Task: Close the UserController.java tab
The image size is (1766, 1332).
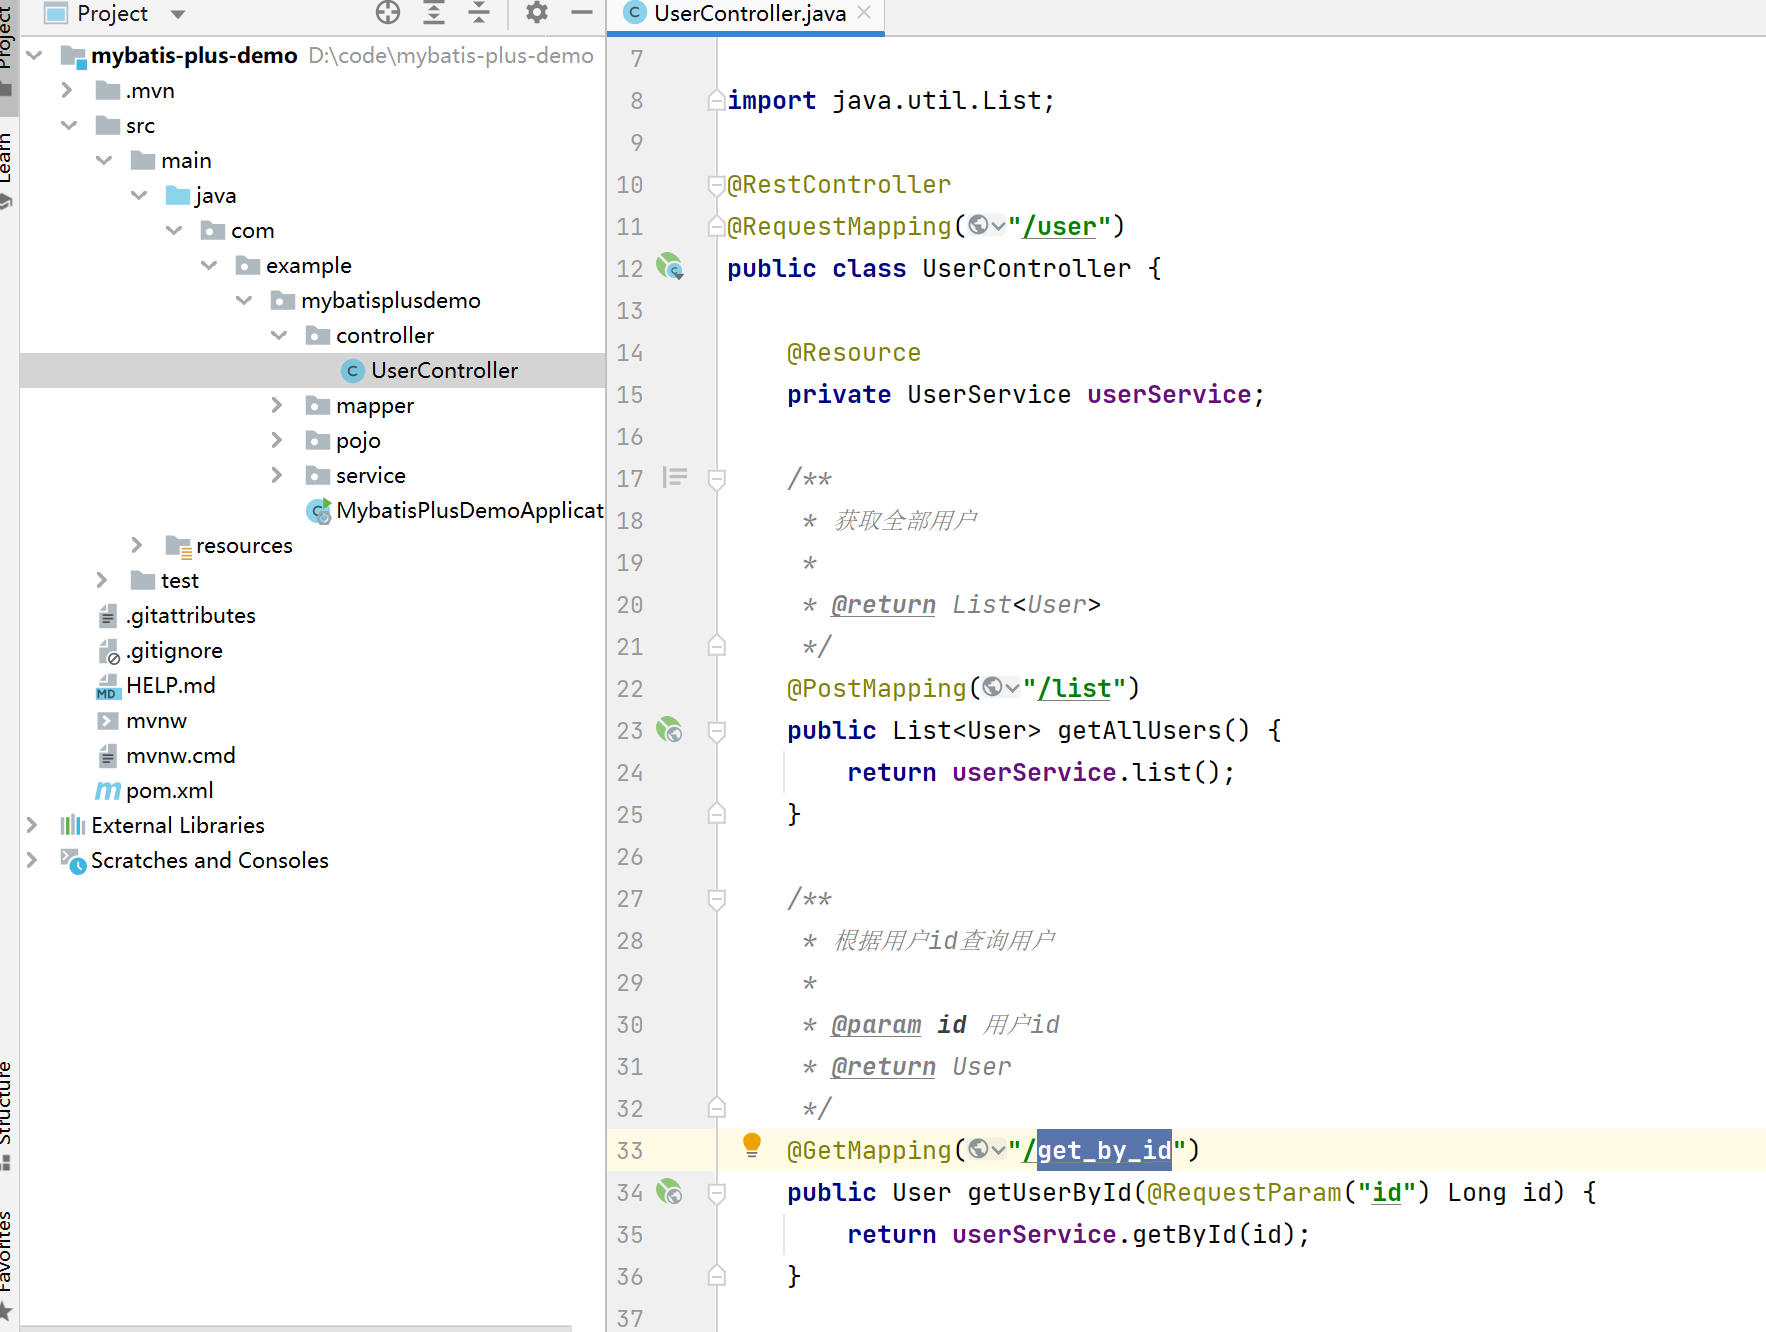Action: pos(865,13)
